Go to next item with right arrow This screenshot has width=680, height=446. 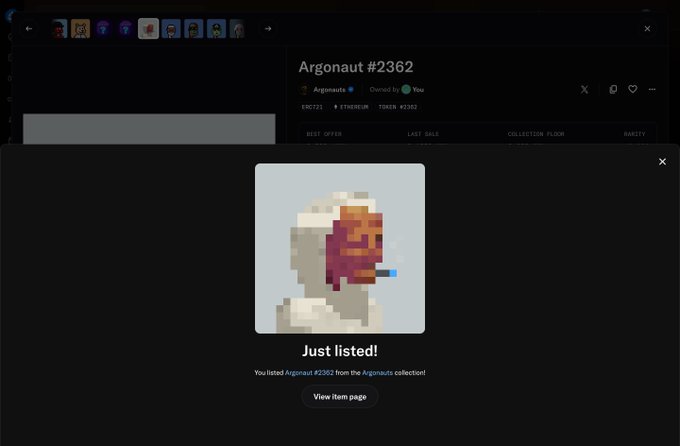(268, 29)
